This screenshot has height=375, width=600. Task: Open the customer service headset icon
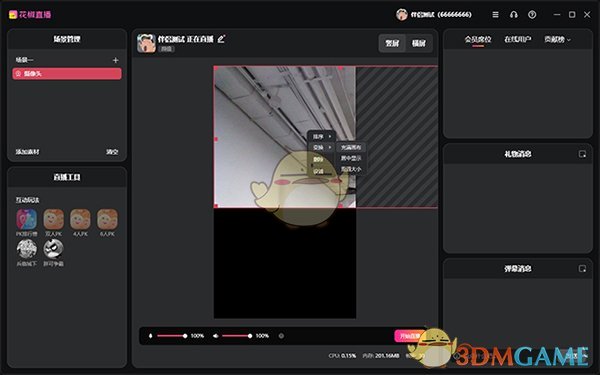[514, 15]
